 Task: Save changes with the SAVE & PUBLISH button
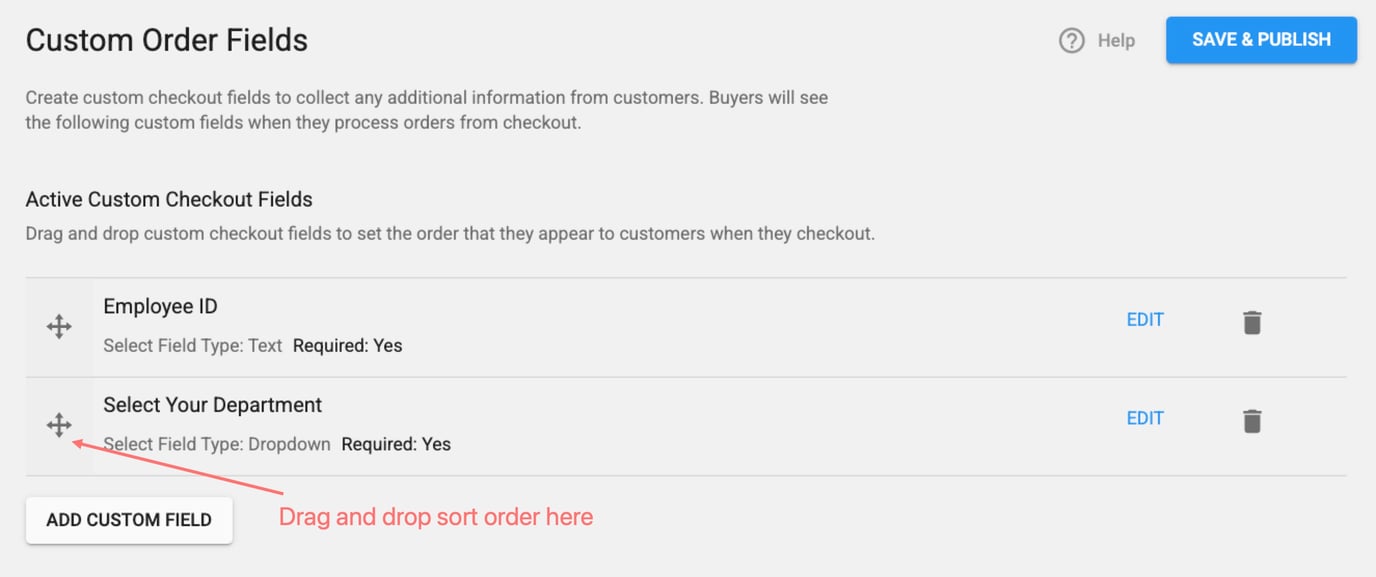[1260, 40]
